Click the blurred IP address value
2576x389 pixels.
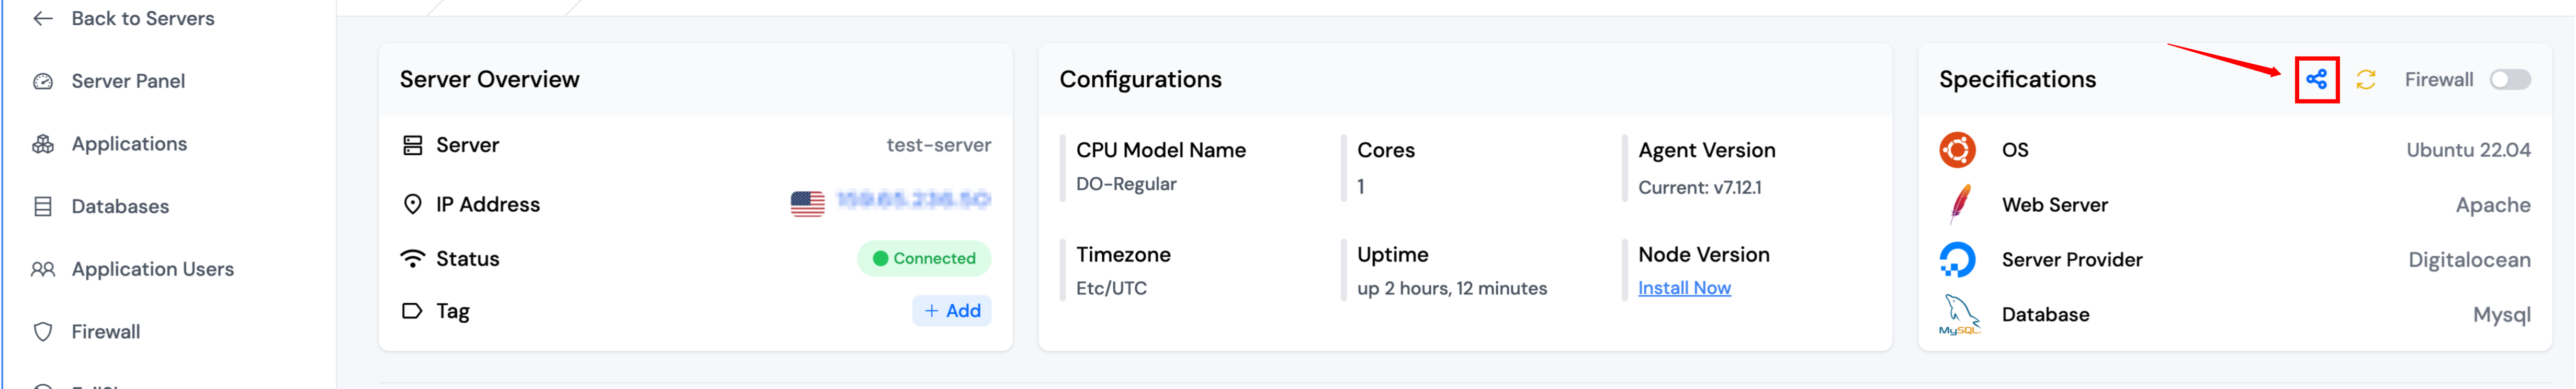[913, 201]
